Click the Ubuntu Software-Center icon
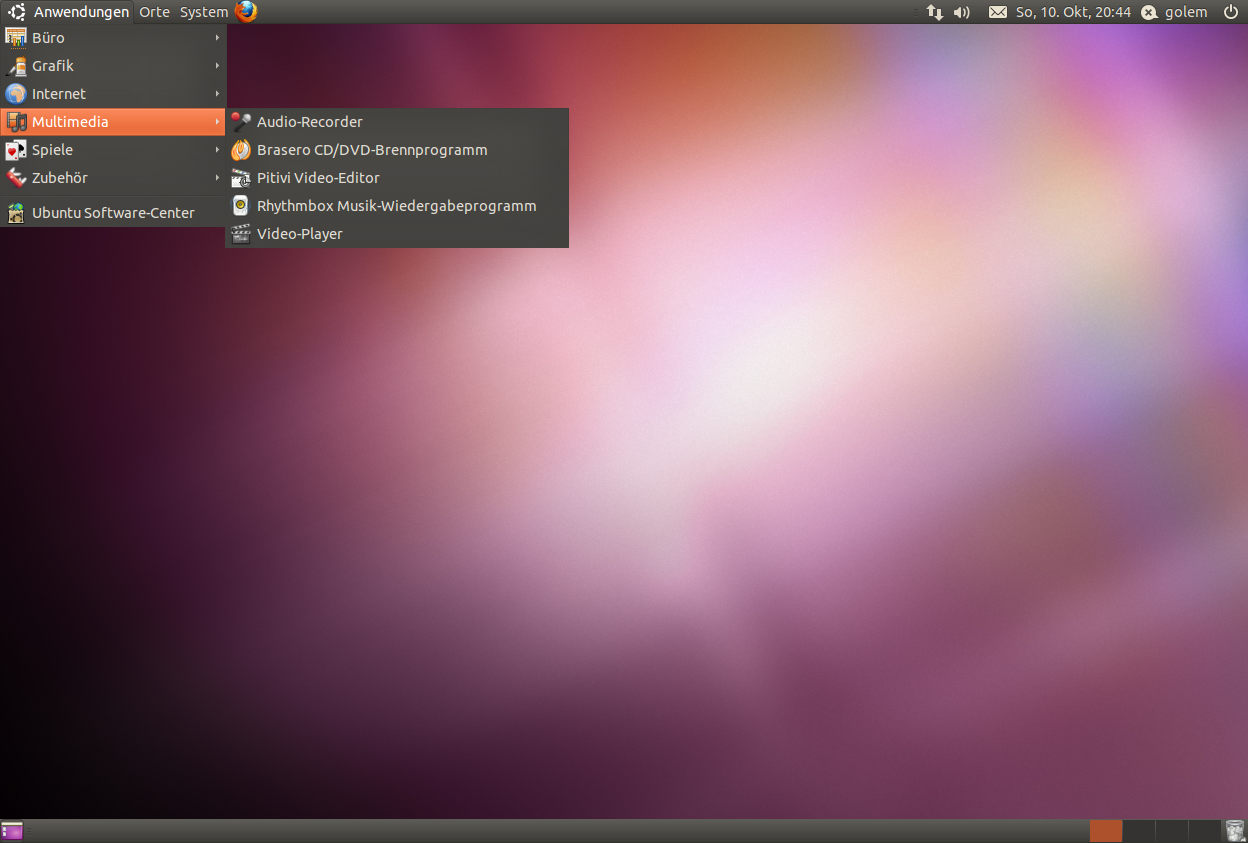 [15, 213]
